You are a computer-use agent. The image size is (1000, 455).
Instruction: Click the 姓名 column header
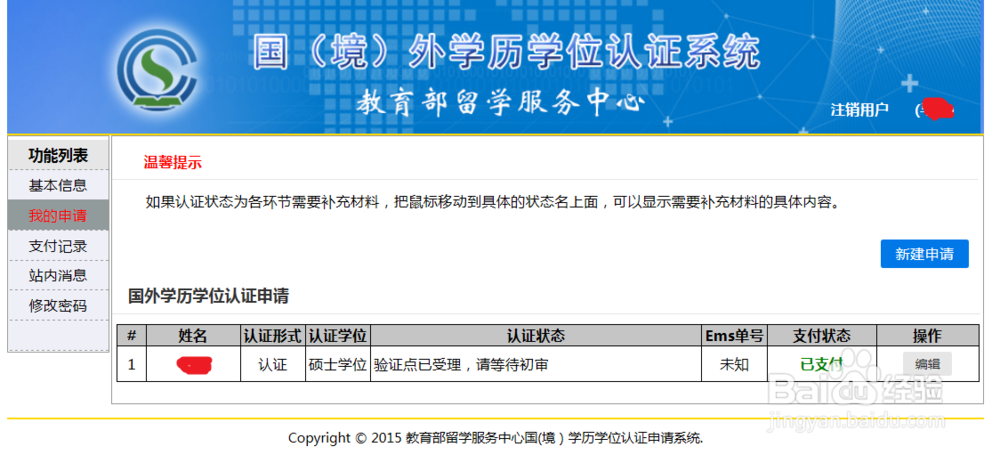(193, 336)
